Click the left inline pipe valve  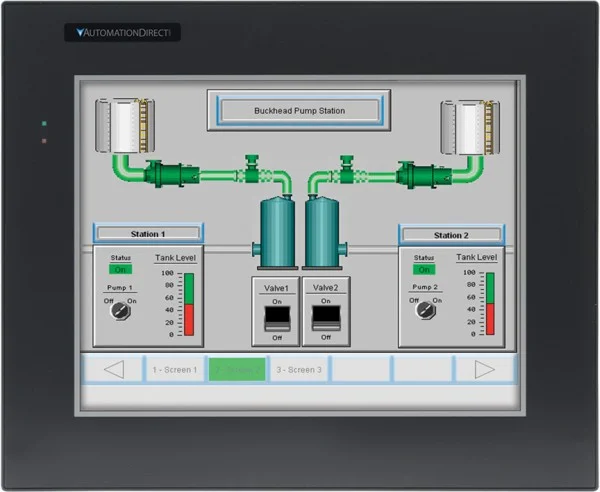[252, 169]
